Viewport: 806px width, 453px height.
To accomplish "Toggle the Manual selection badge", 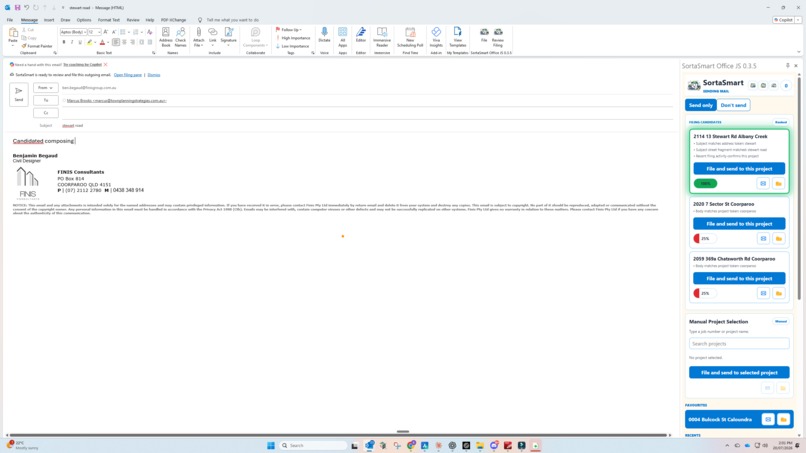I will click(781, 321).
